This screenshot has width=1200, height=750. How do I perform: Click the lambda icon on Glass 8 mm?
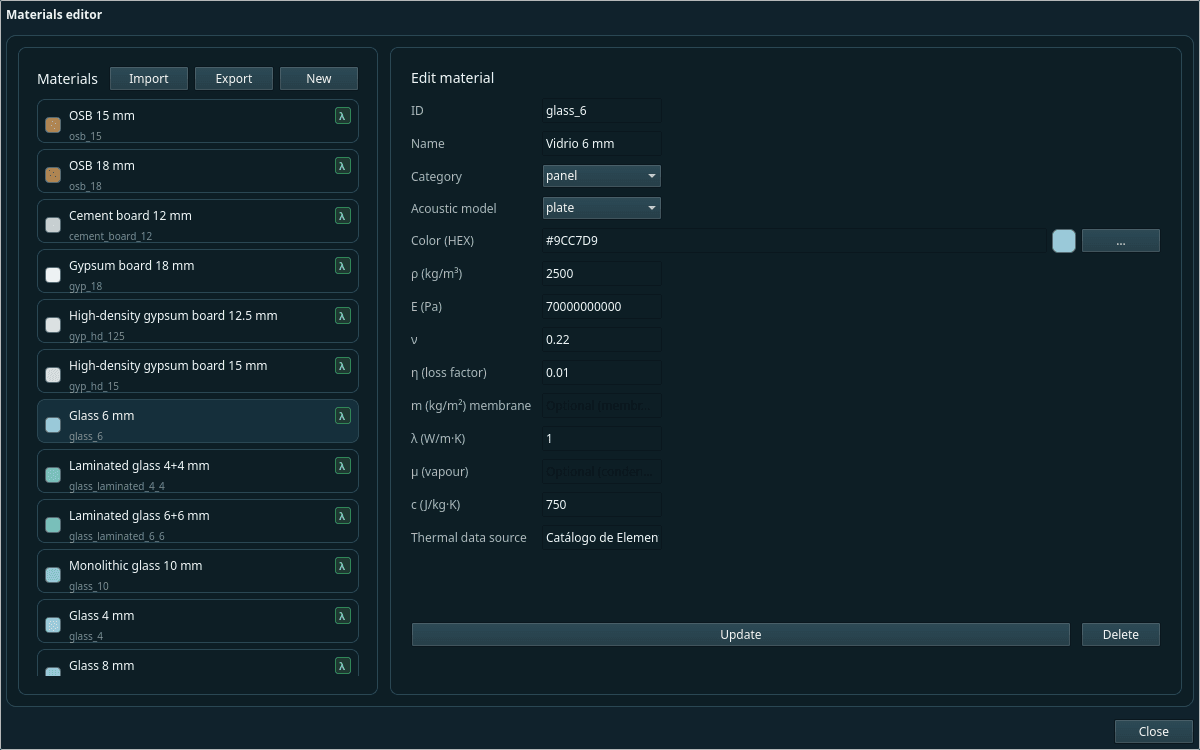click(x=343, y=666)
